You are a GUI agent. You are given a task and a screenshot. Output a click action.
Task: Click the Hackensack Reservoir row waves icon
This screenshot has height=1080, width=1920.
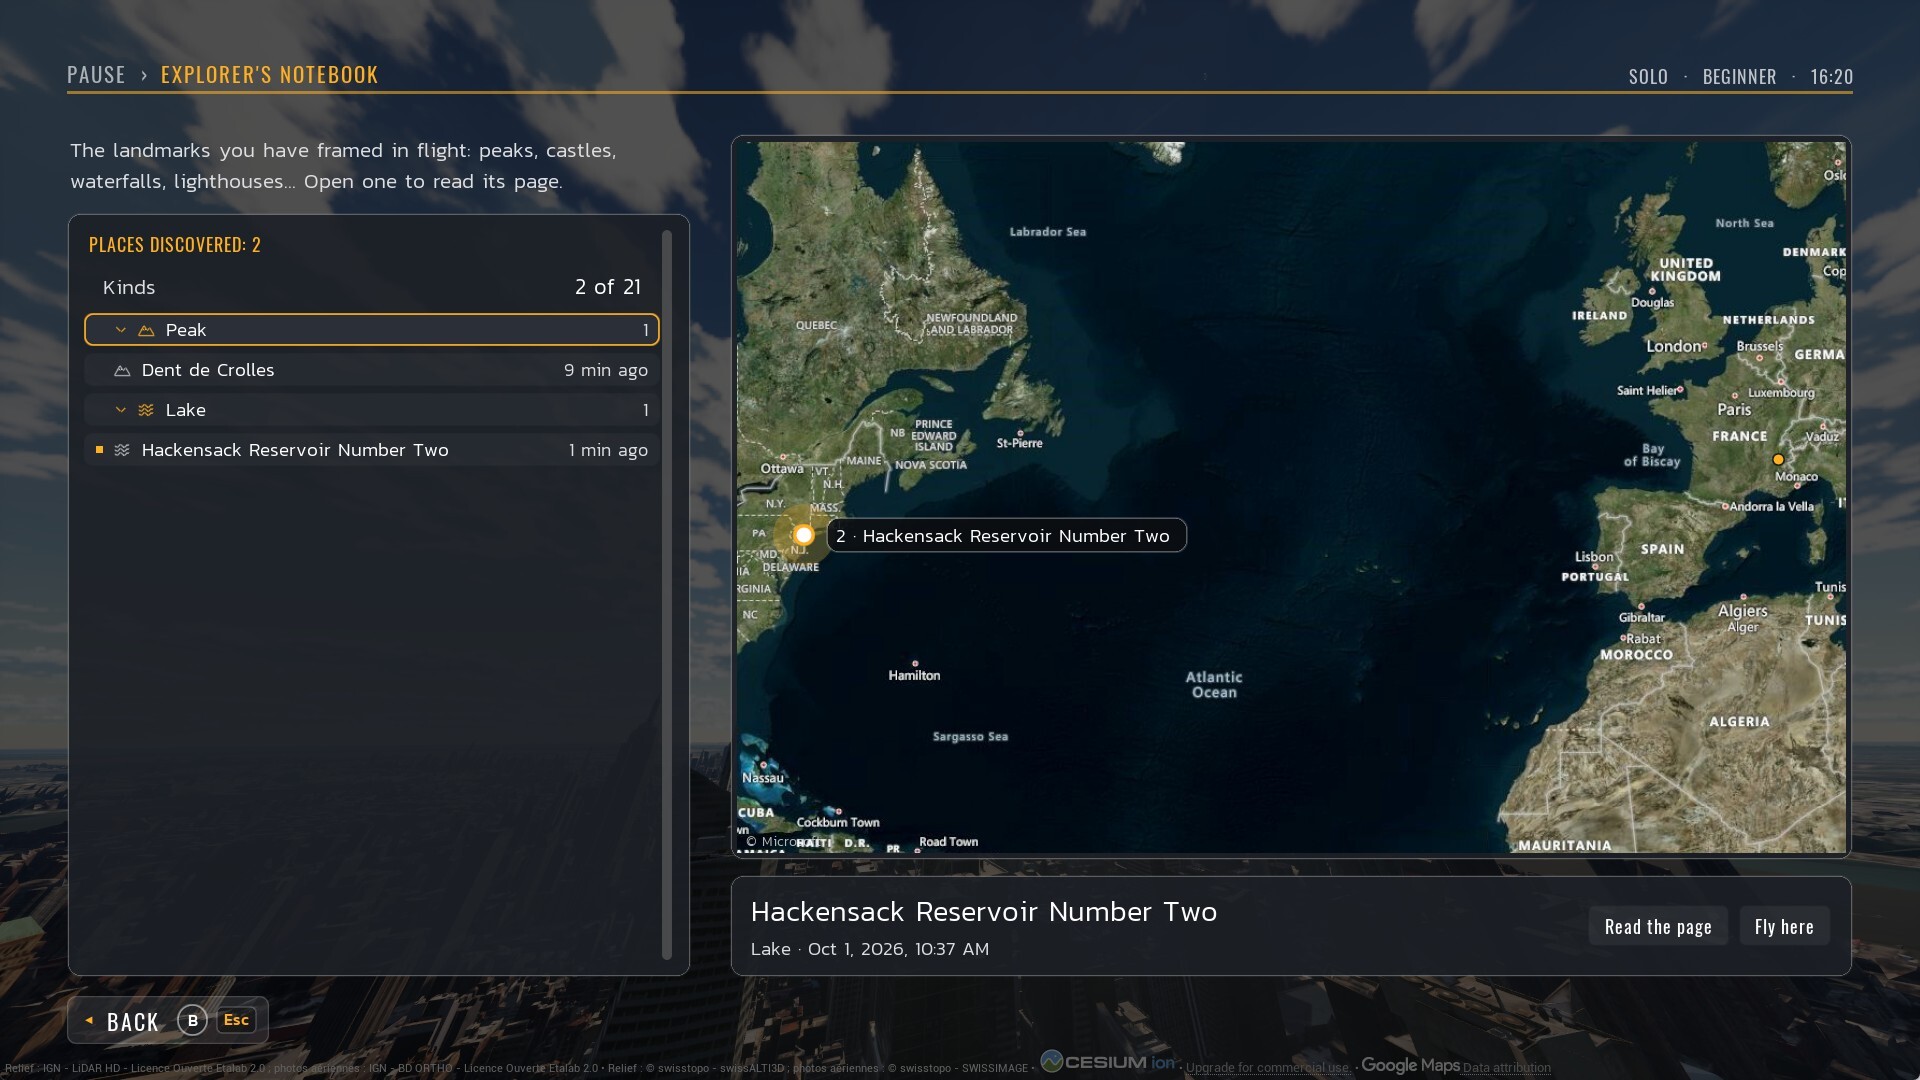tap(122, 450)
